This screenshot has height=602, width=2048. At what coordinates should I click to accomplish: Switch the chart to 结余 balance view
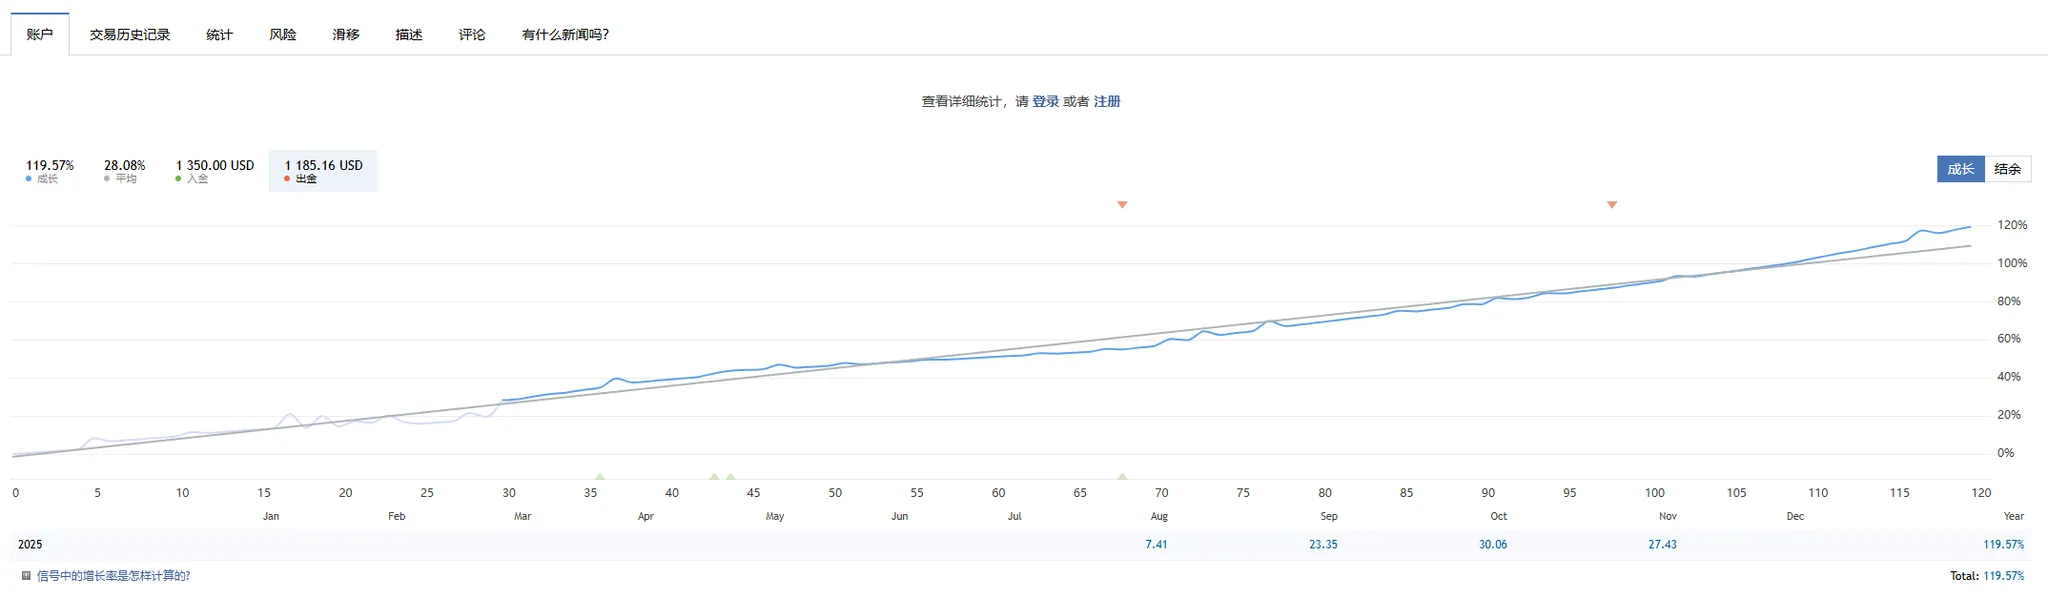2007,169
